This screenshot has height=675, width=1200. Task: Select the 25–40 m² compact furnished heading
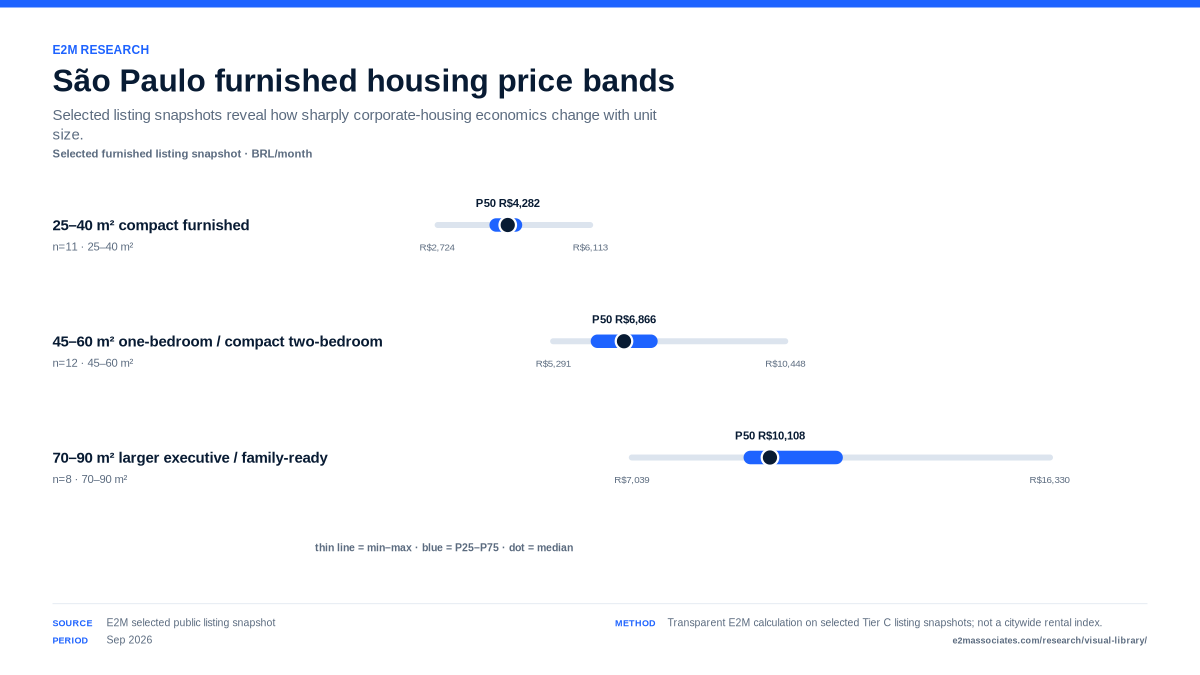(x=151, y=225)
